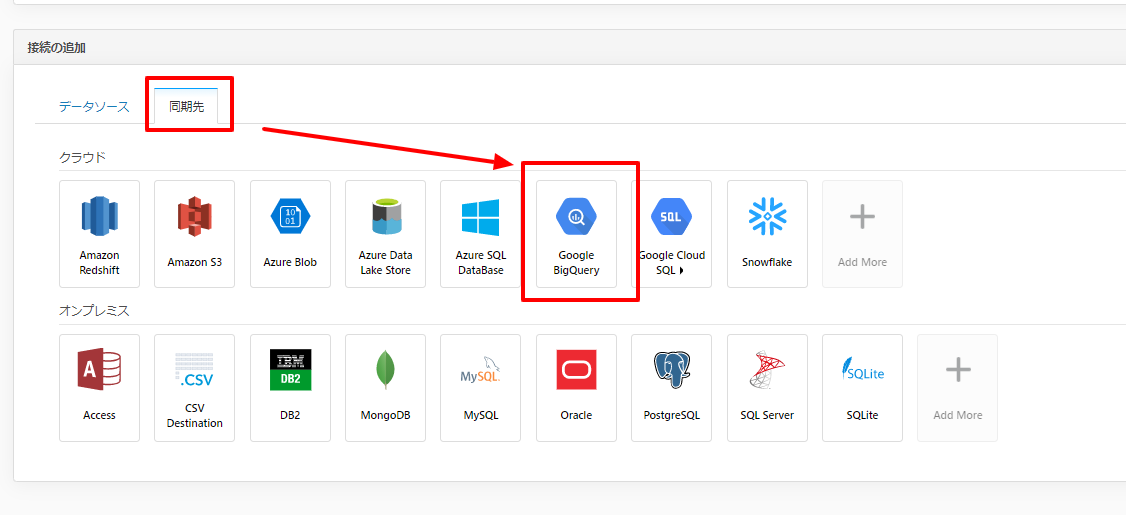Choose the Google Cloud SQL tile
1126x515 pixels.
tap(671, 234)
